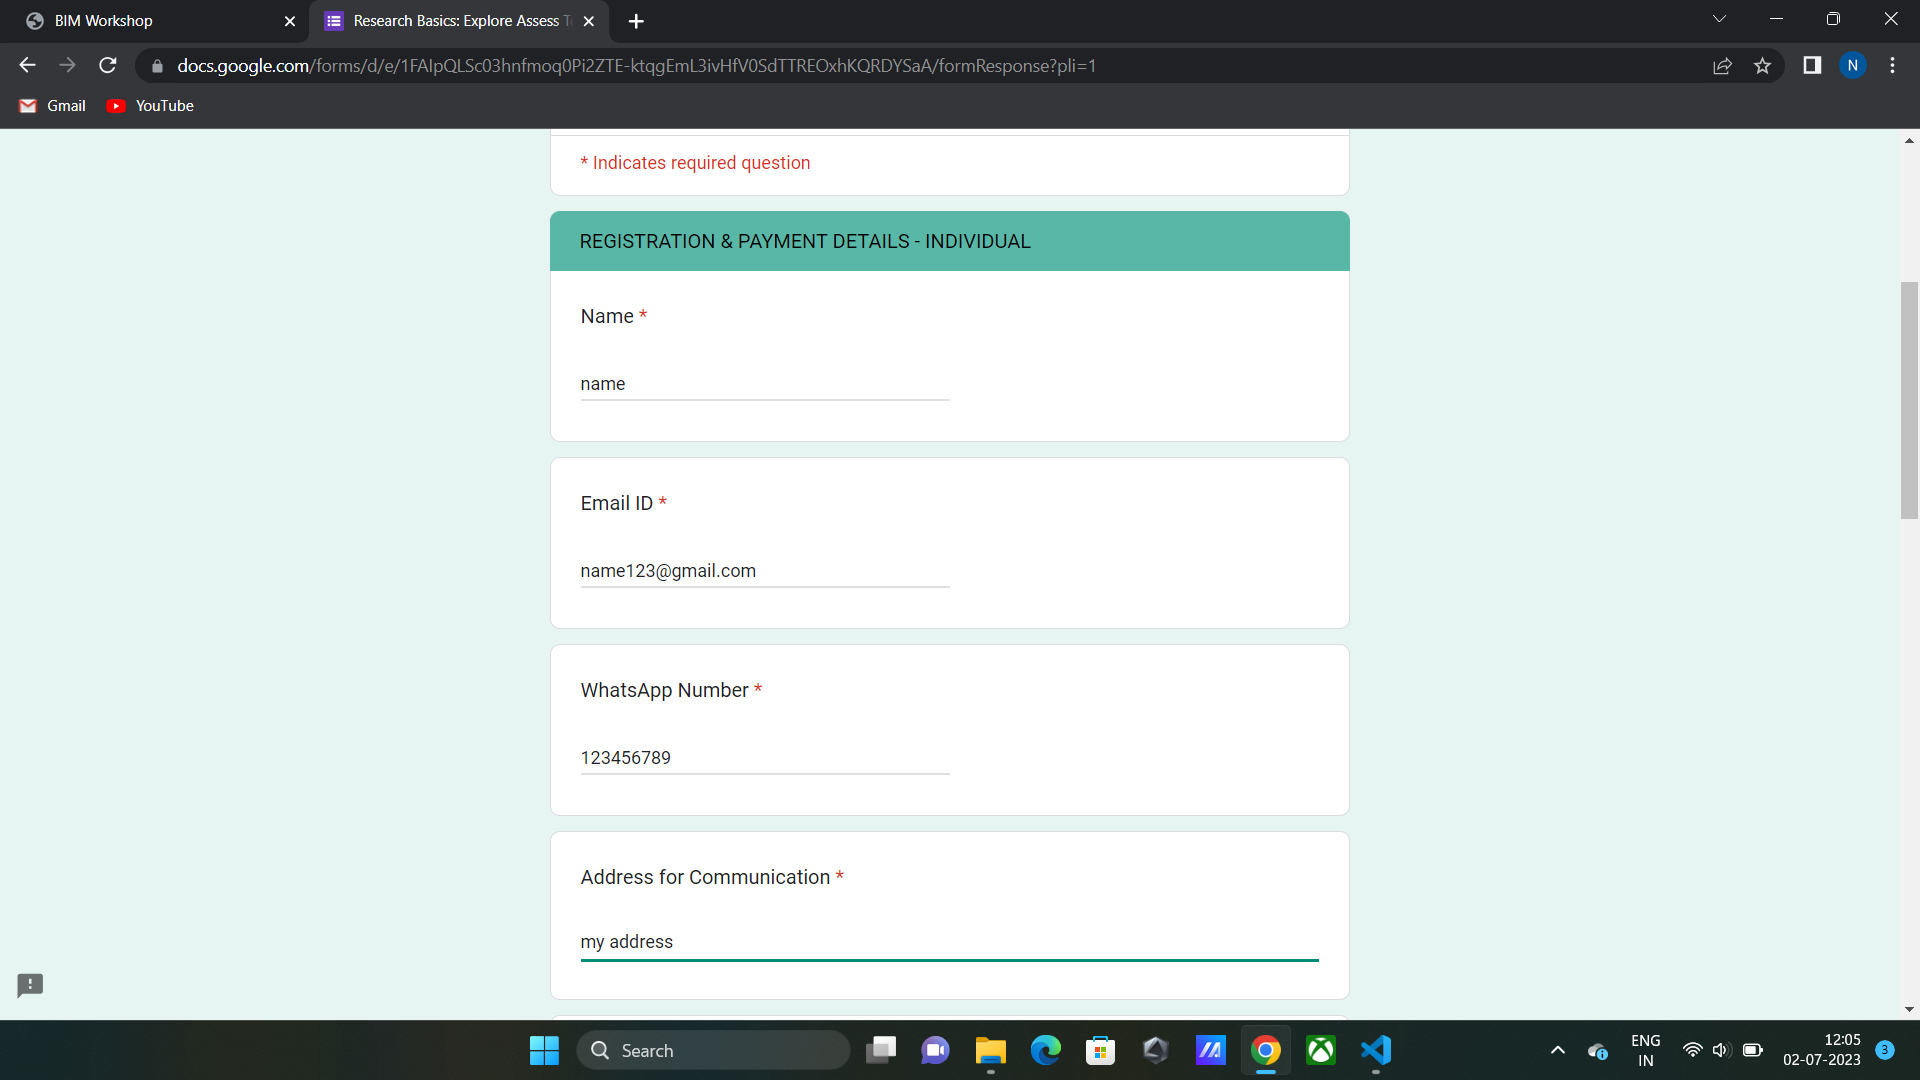Show hidden system tray icons

pos(1557,1050)
